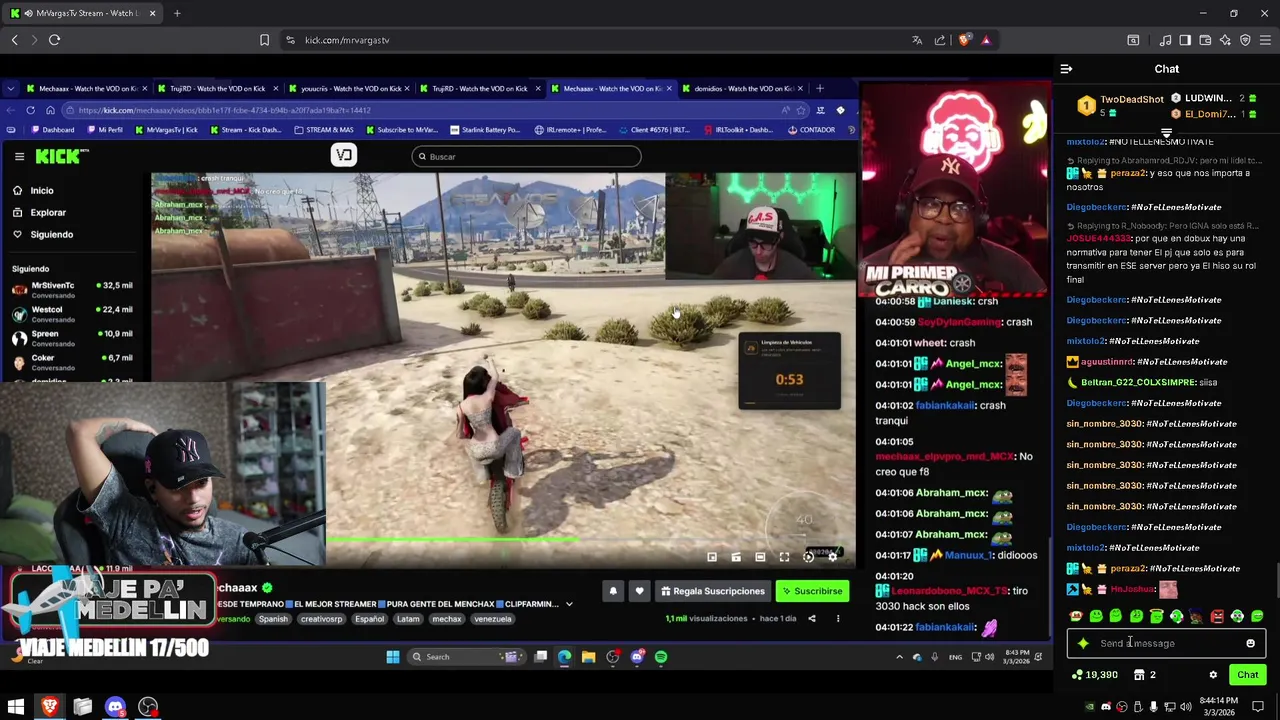
Task: Click the Buscar search field
Action: point(526,157)
